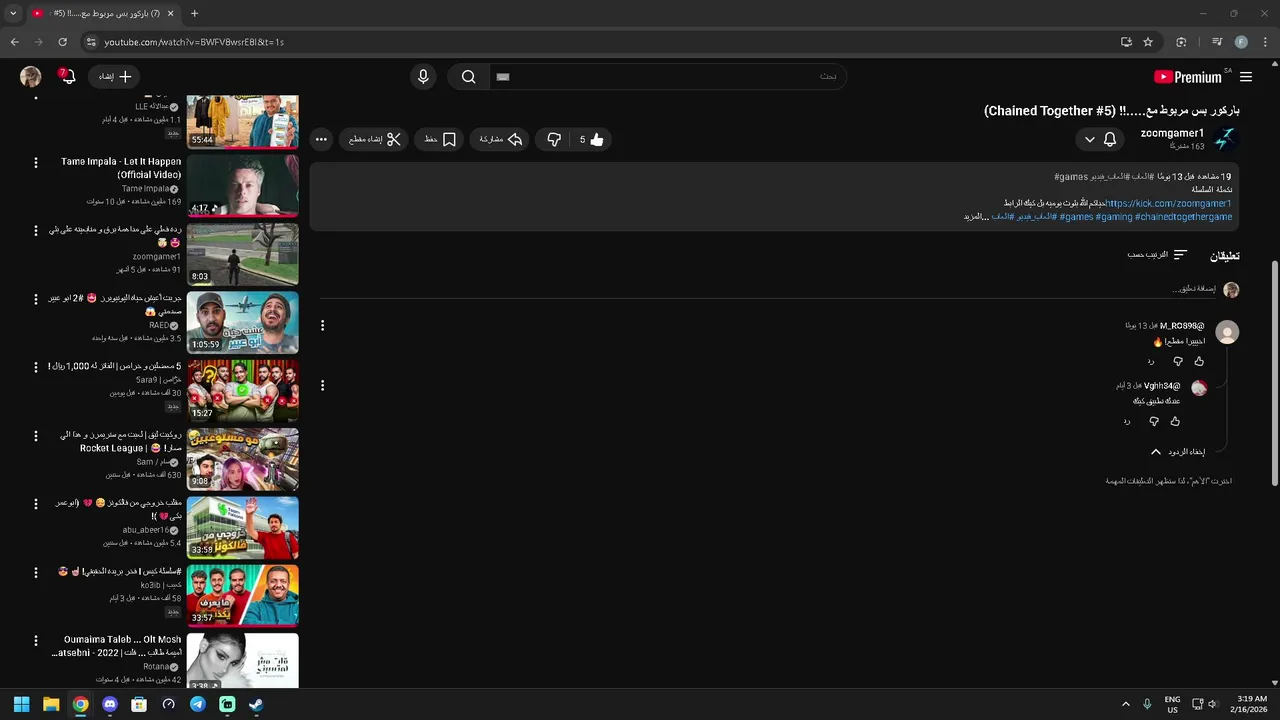The width and height of the screenshot is (1280, 720).
Task: Open Chrome tab search dropdown
Action: [13, 13]
